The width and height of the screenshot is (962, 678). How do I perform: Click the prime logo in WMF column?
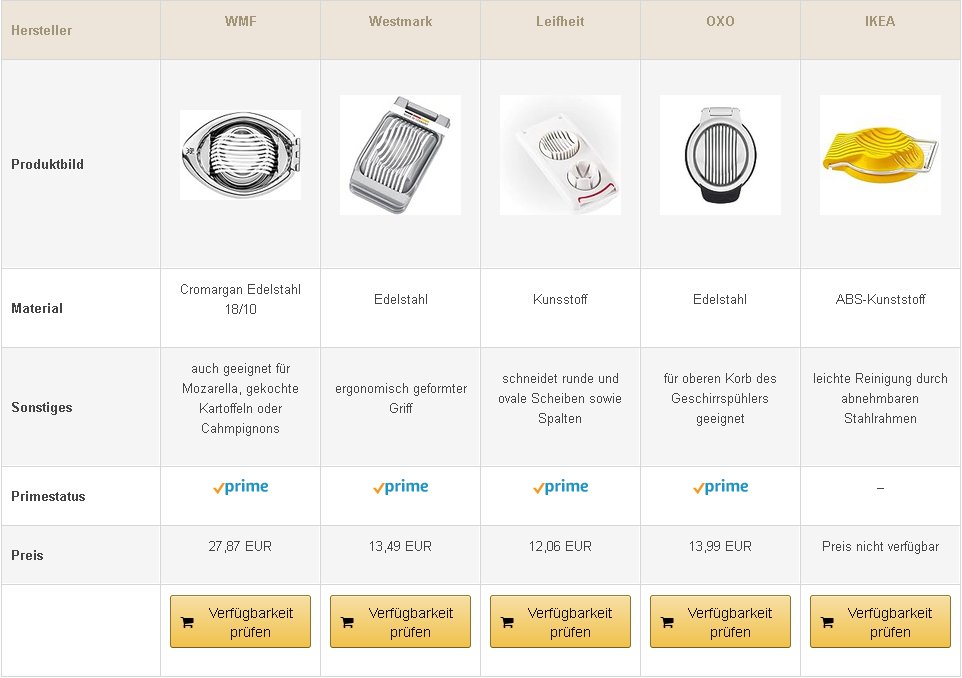[240, 487]
